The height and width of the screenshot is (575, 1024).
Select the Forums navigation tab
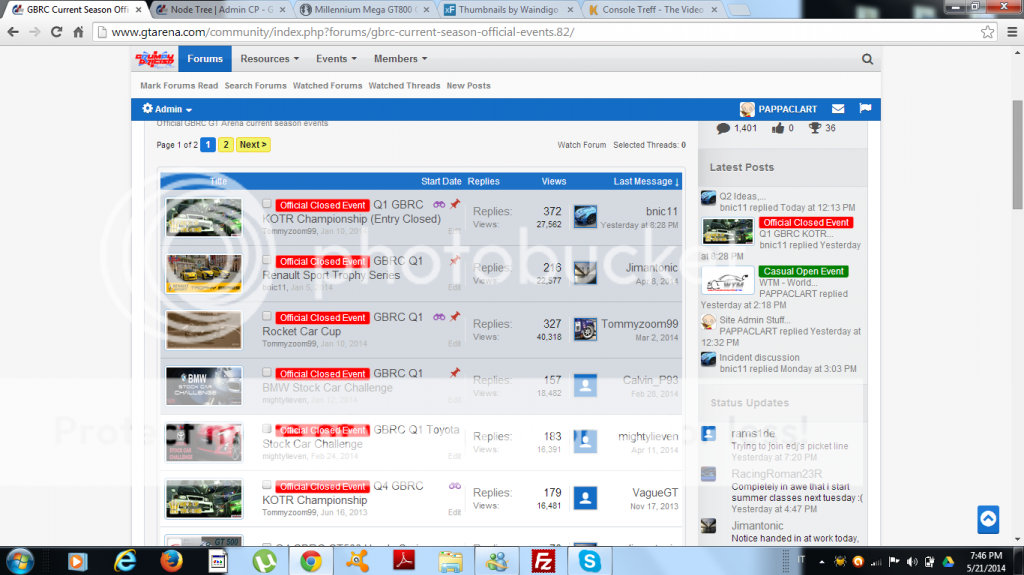[205, 59]
